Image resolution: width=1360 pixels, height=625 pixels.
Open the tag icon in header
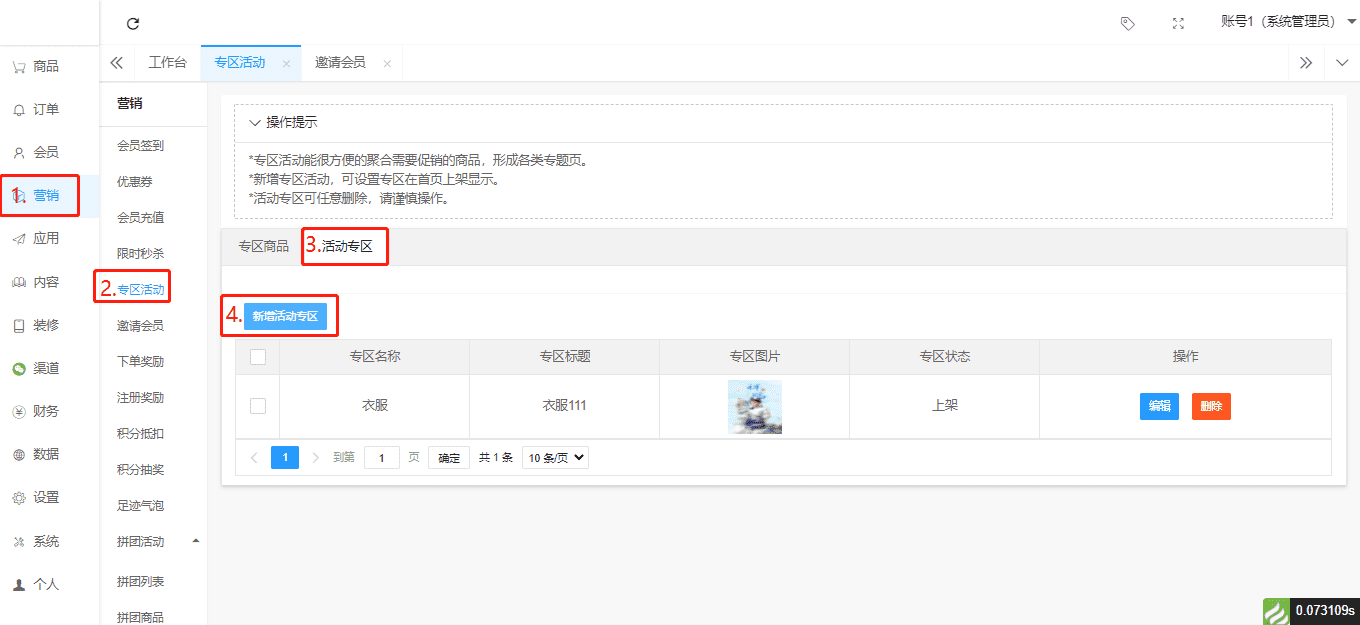click(x=1127, y=23)
